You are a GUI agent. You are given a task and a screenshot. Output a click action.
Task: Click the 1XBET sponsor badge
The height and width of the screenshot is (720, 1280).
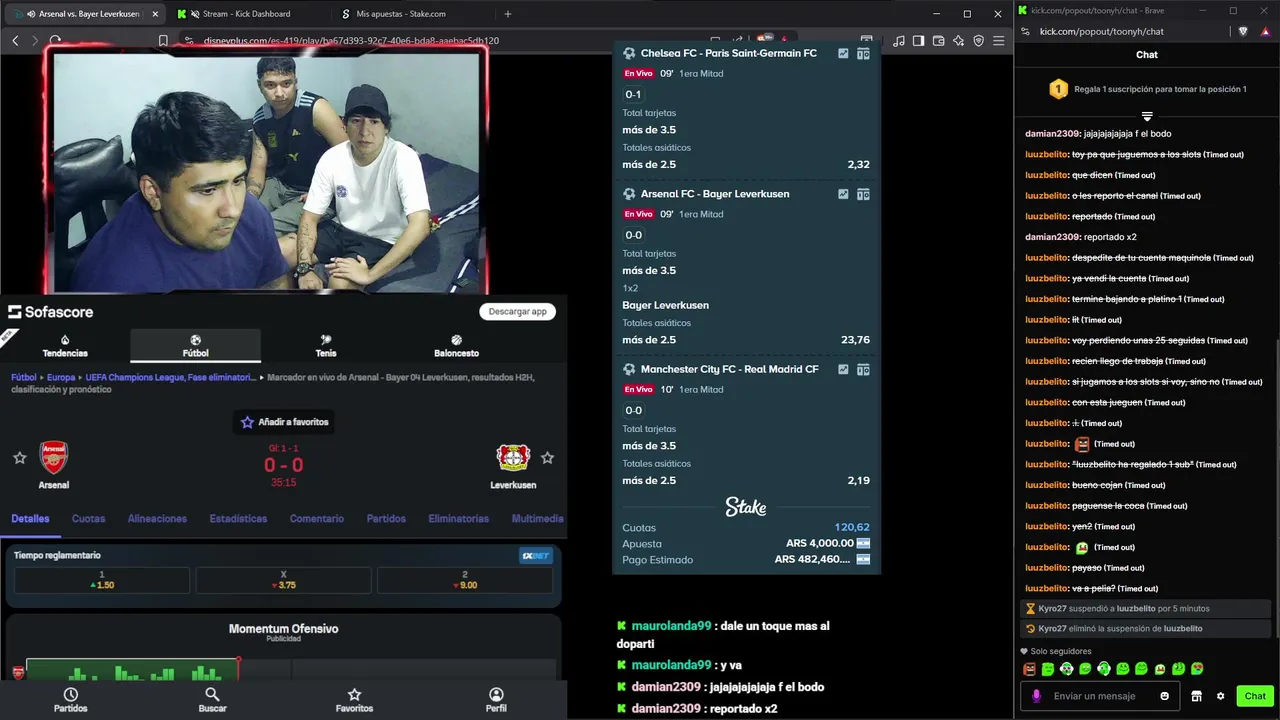(x=536, y=556)
